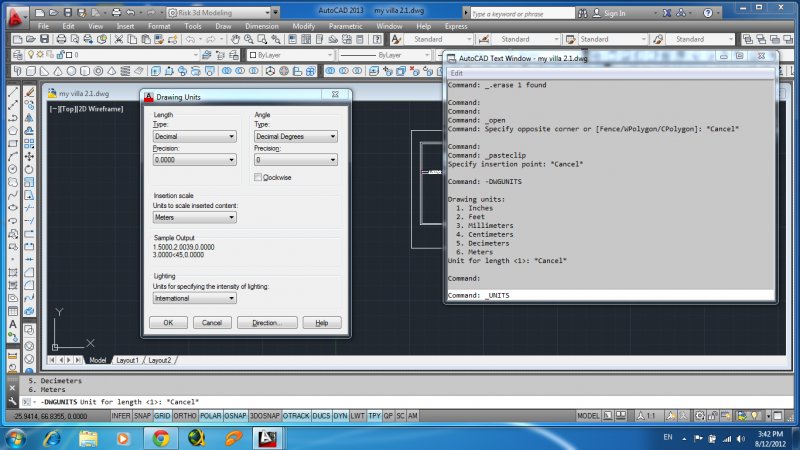Open the Format menu
Screen dimensions: 800x450
[x=159, y=26]
